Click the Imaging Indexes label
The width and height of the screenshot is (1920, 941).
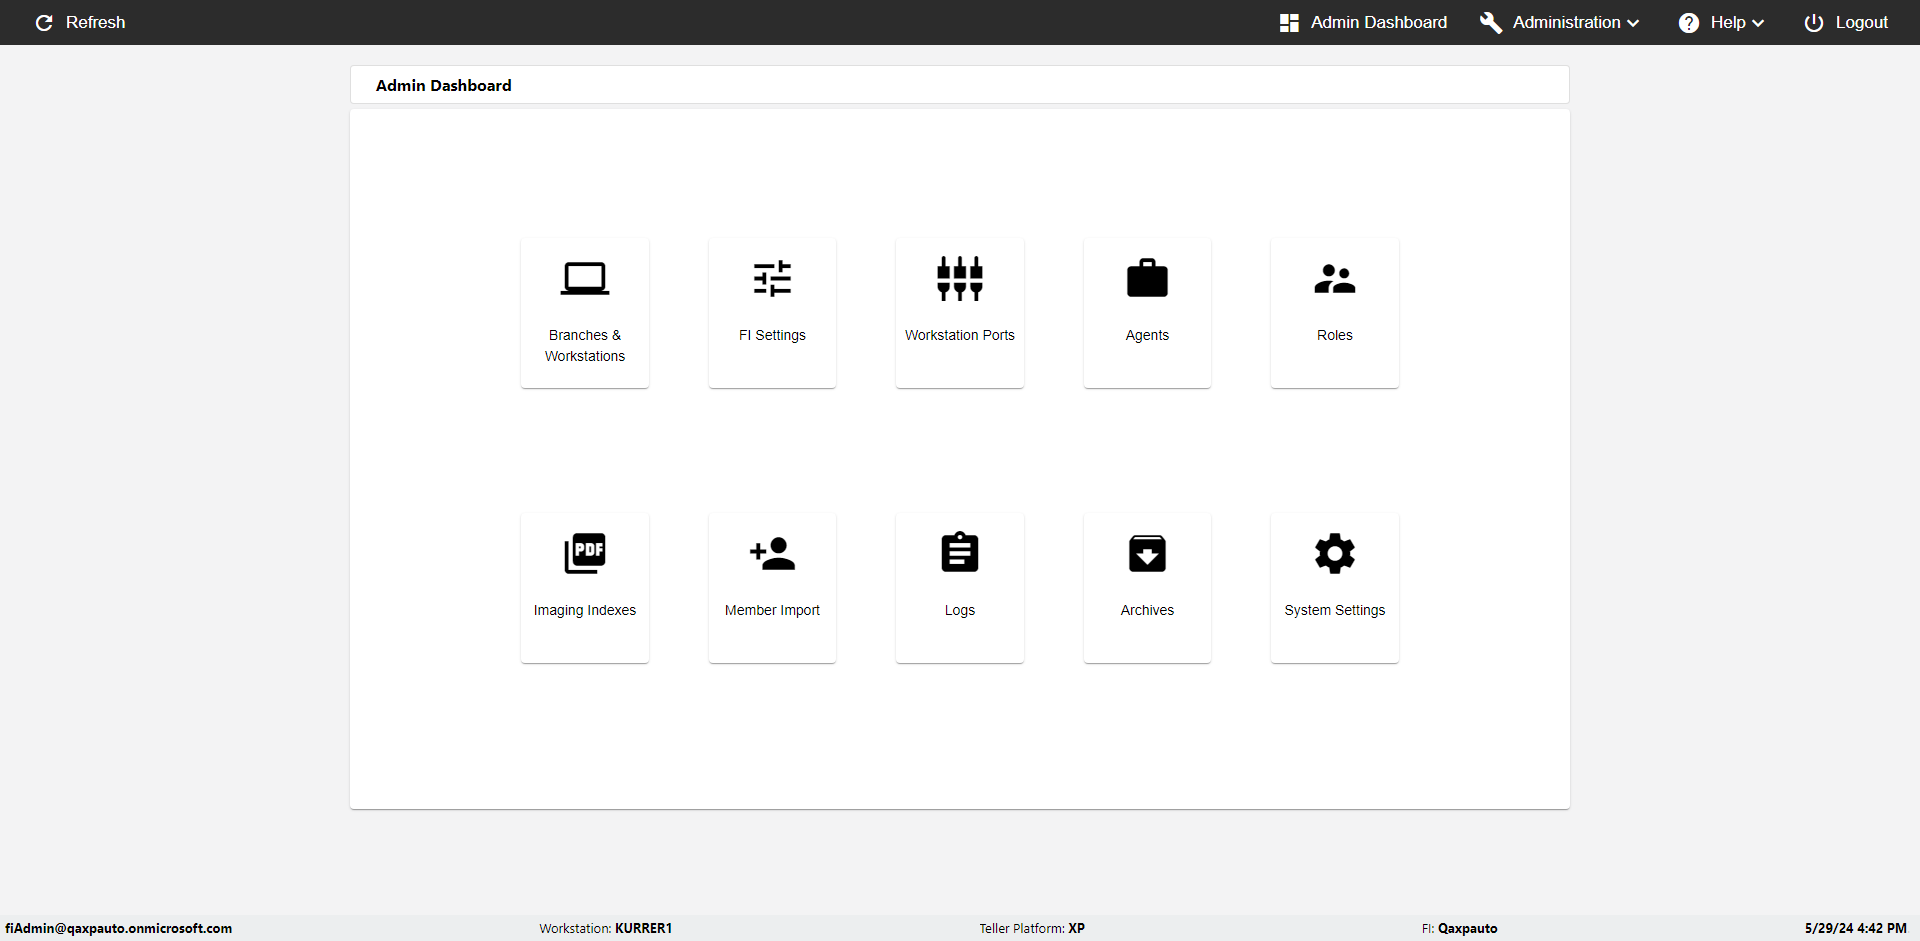(x=585, y=610)
